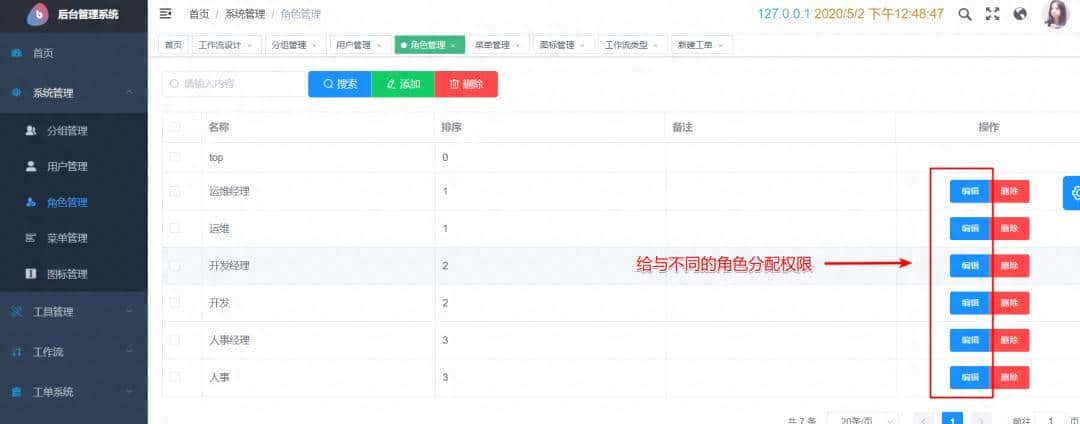The image size is (1080, 424).
Task: Open 用户管理 via its sidebar icon
Action: click(x=30, y=166)
